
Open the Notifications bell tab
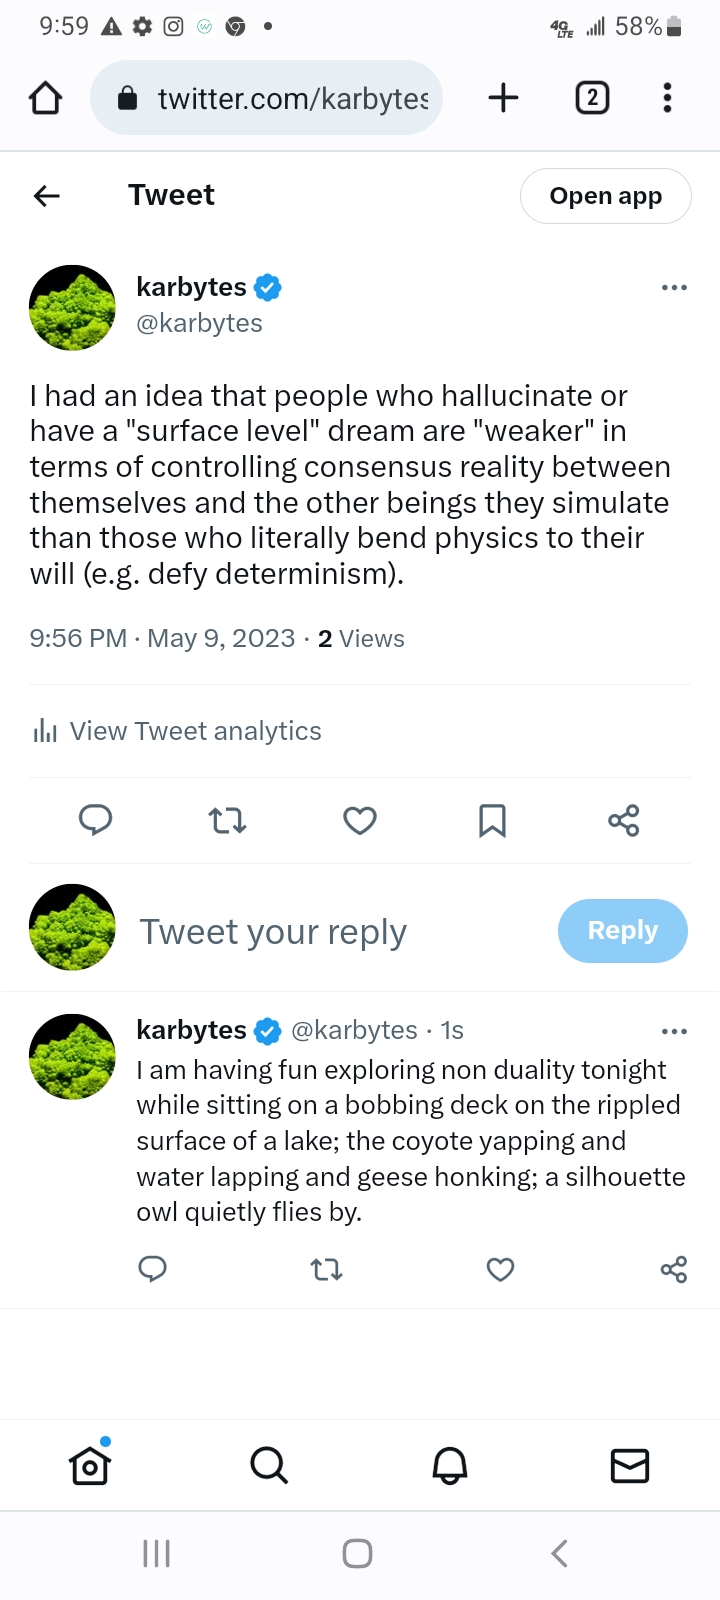click(450, 1466)
